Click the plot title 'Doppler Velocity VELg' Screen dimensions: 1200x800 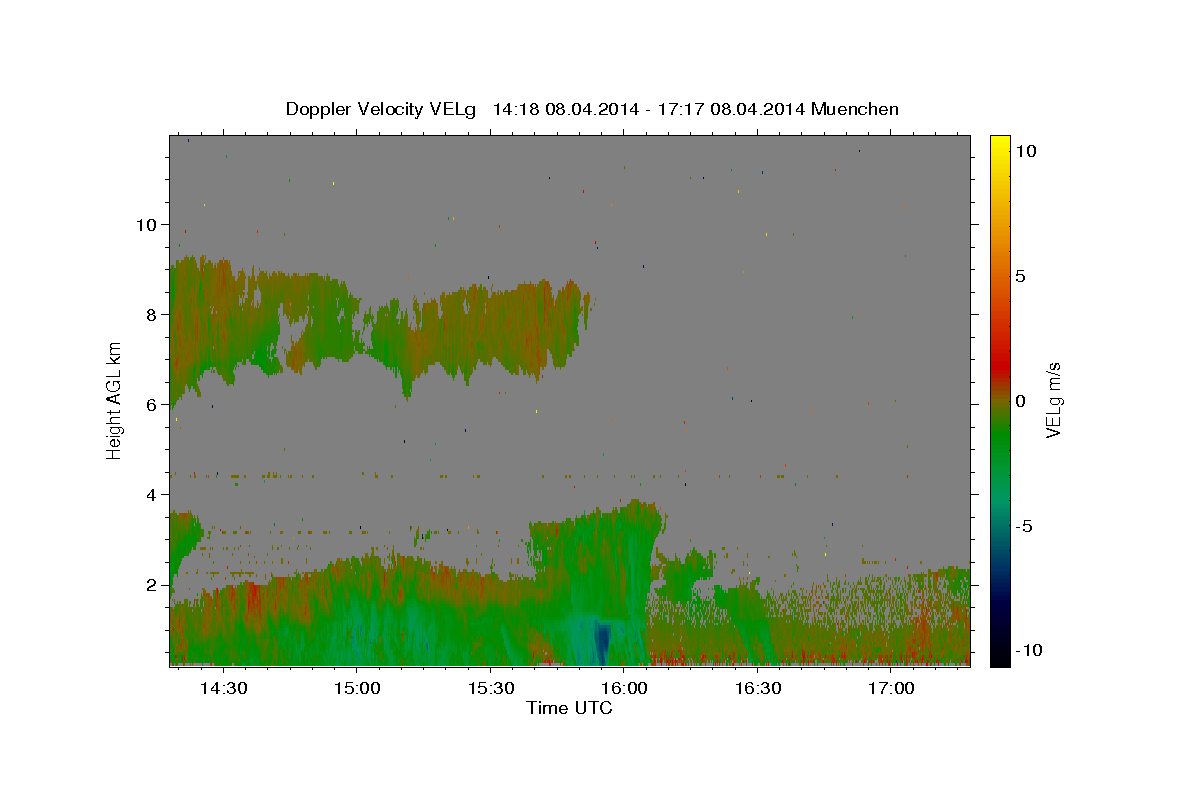click(x=380, y=109)
